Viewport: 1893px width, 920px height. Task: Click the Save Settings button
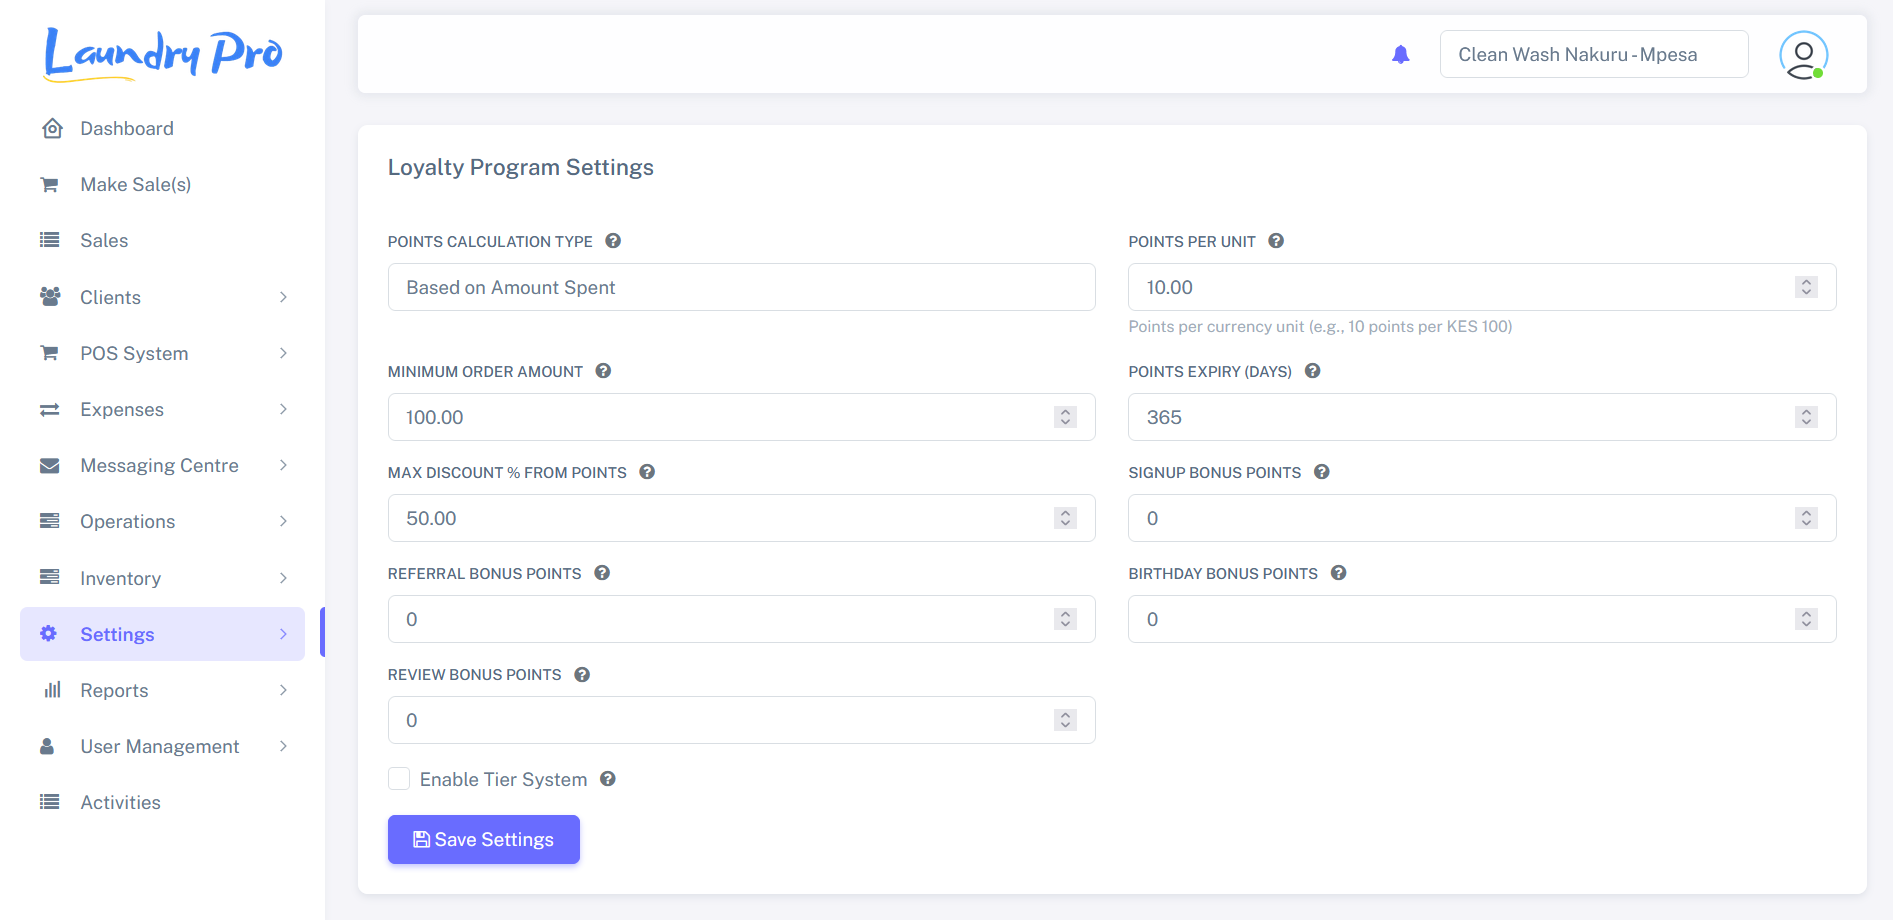tap(484, 839)
